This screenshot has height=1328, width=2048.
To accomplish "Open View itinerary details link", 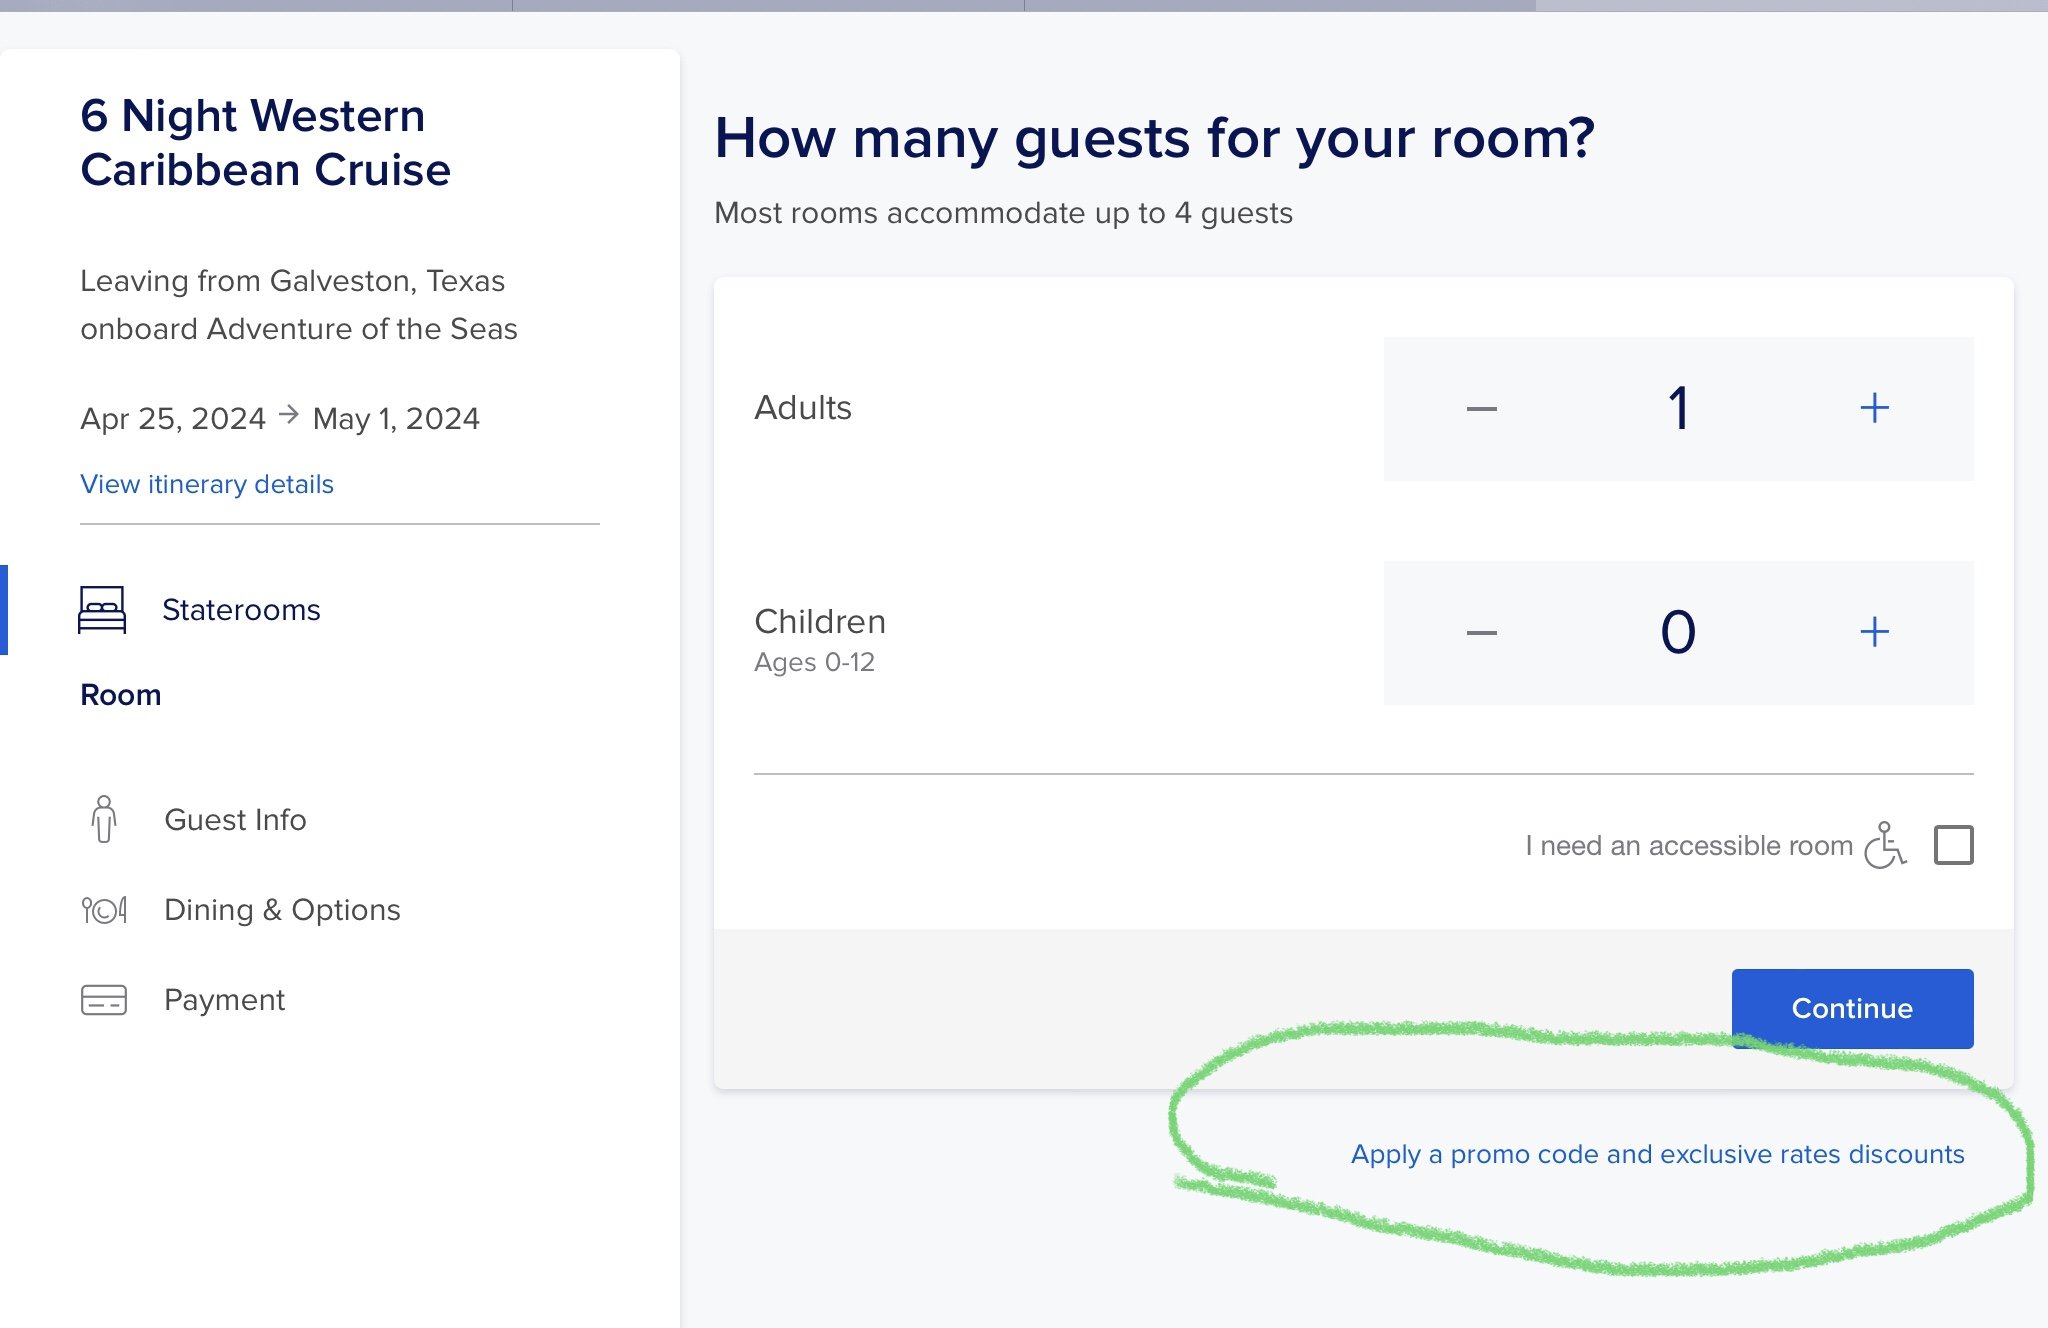I will pyautogui.click(x=207, y=484).
